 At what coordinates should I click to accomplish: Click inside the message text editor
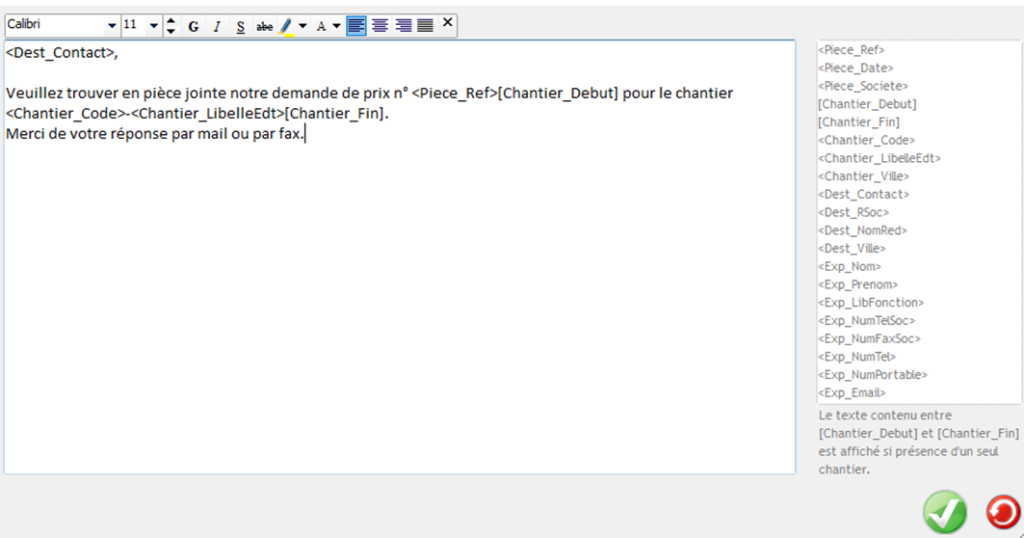tap(400, 257)
